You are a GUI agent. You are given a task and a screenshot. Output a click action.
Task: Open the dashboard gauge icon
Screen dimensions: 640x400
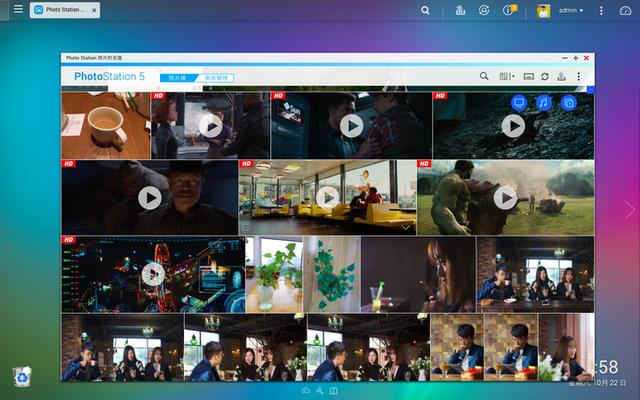click(x=625, y=11)
